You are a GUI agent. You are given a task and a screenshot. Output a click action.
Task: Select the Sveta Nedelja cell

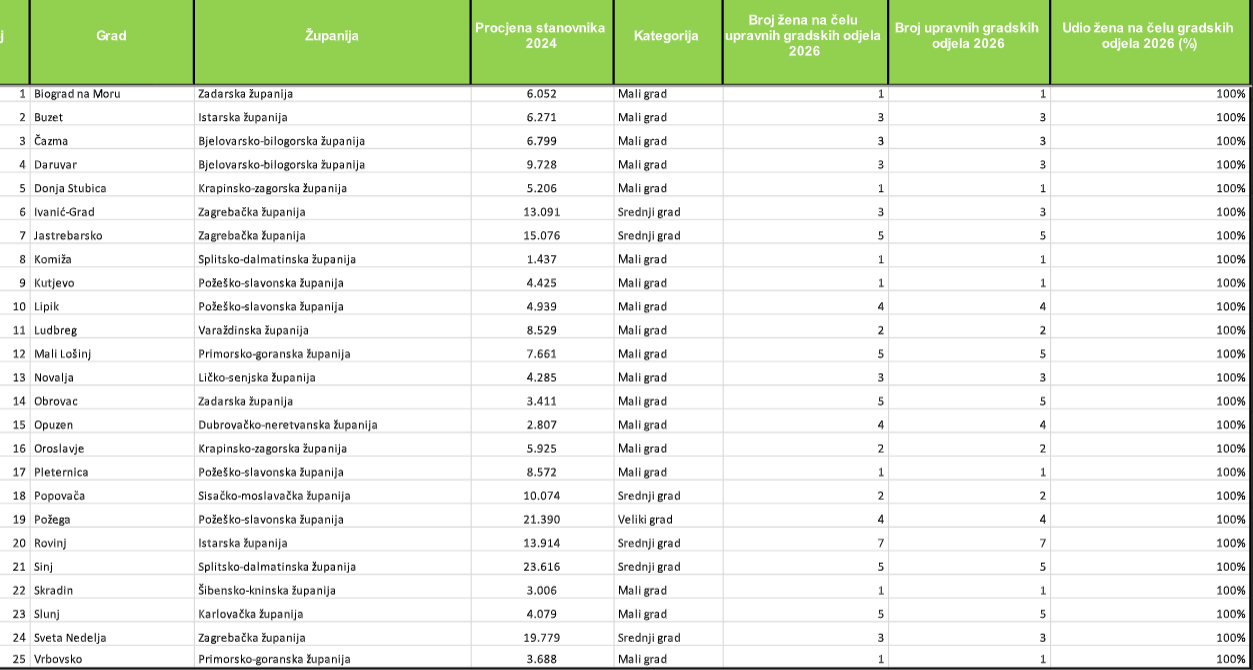pos(70,638)
